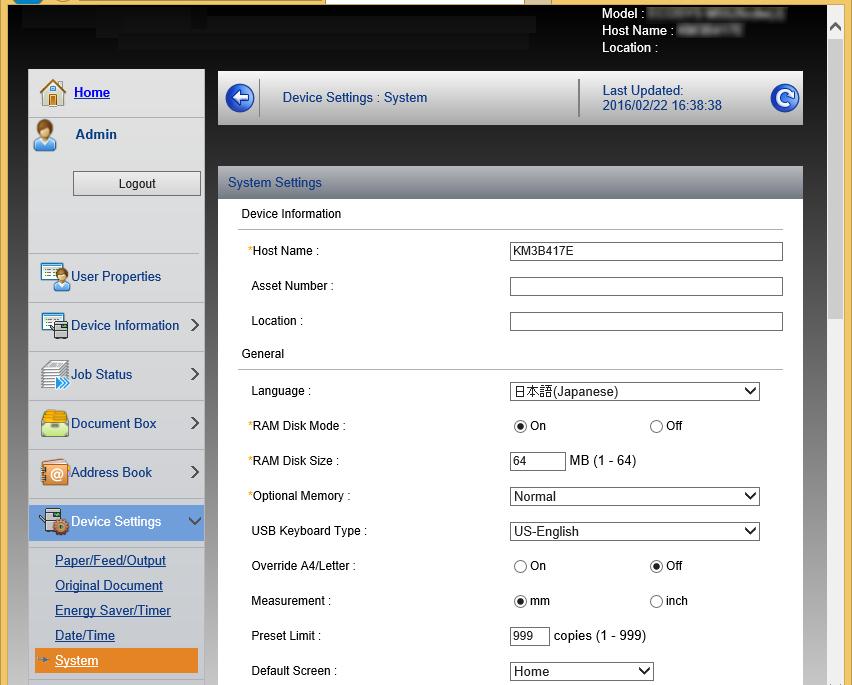Viewport: 852px width, 685px height.
Task: Click the Job Status pages icon
Action: (55, 374)
